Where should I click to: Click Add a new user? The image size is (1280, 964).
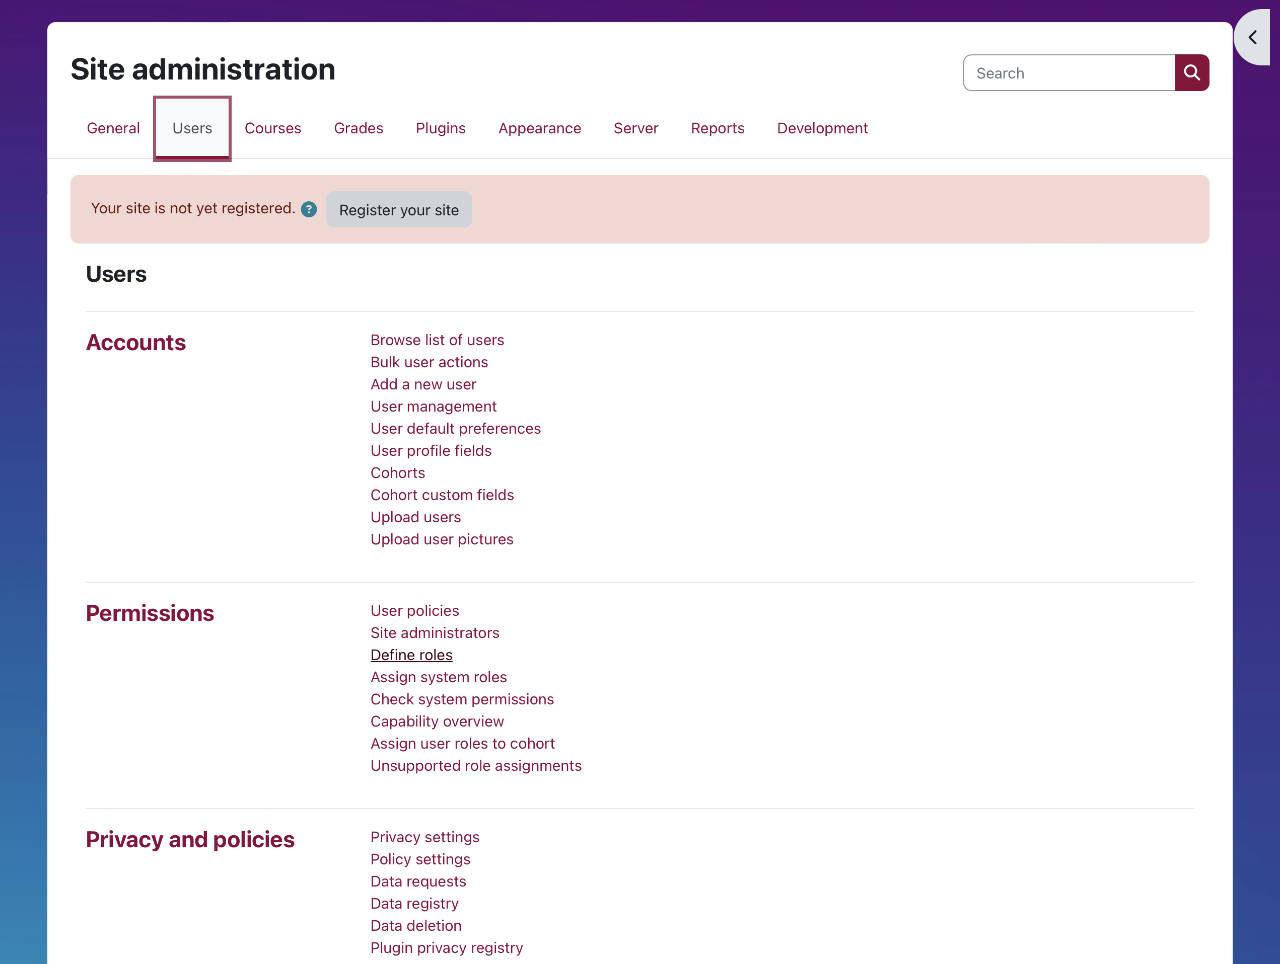(423, 384)
